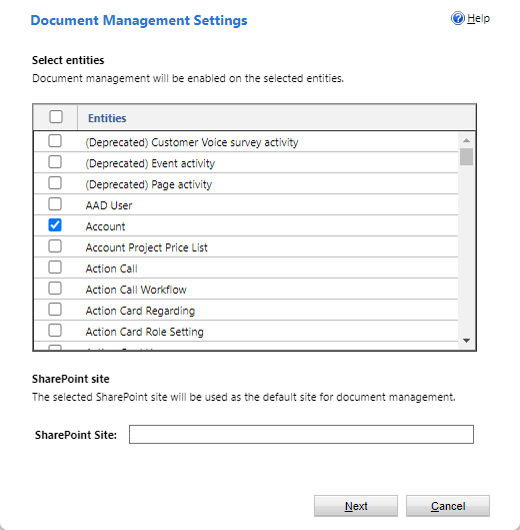Select the Action Card Regarding checkbox
The image size is (520, 530).
pos(55,309)
